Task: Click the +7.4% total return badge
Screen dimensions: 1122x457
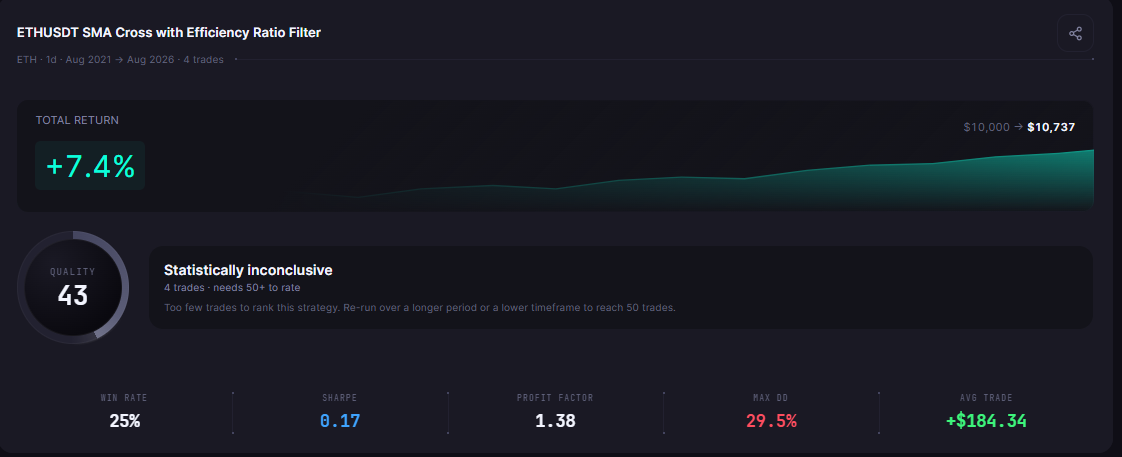Action: (x=90, y=166)
